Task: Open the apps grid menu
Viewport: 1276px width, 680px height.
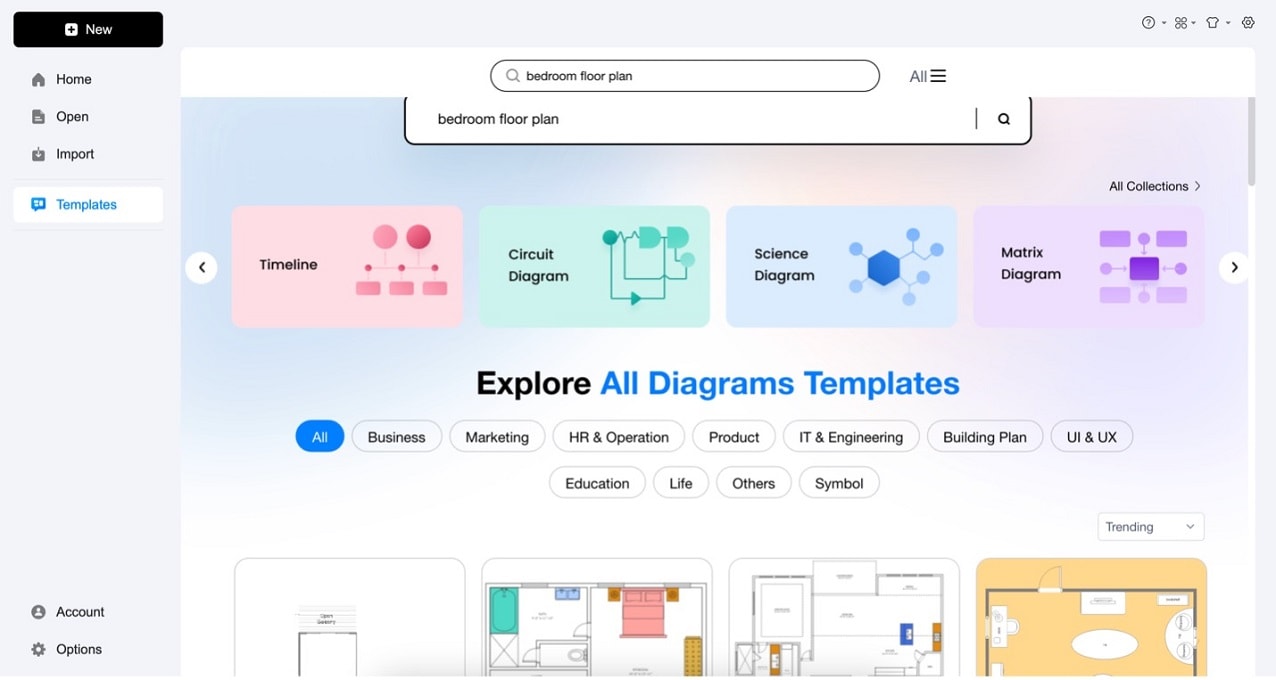Action: [1181, 22]
